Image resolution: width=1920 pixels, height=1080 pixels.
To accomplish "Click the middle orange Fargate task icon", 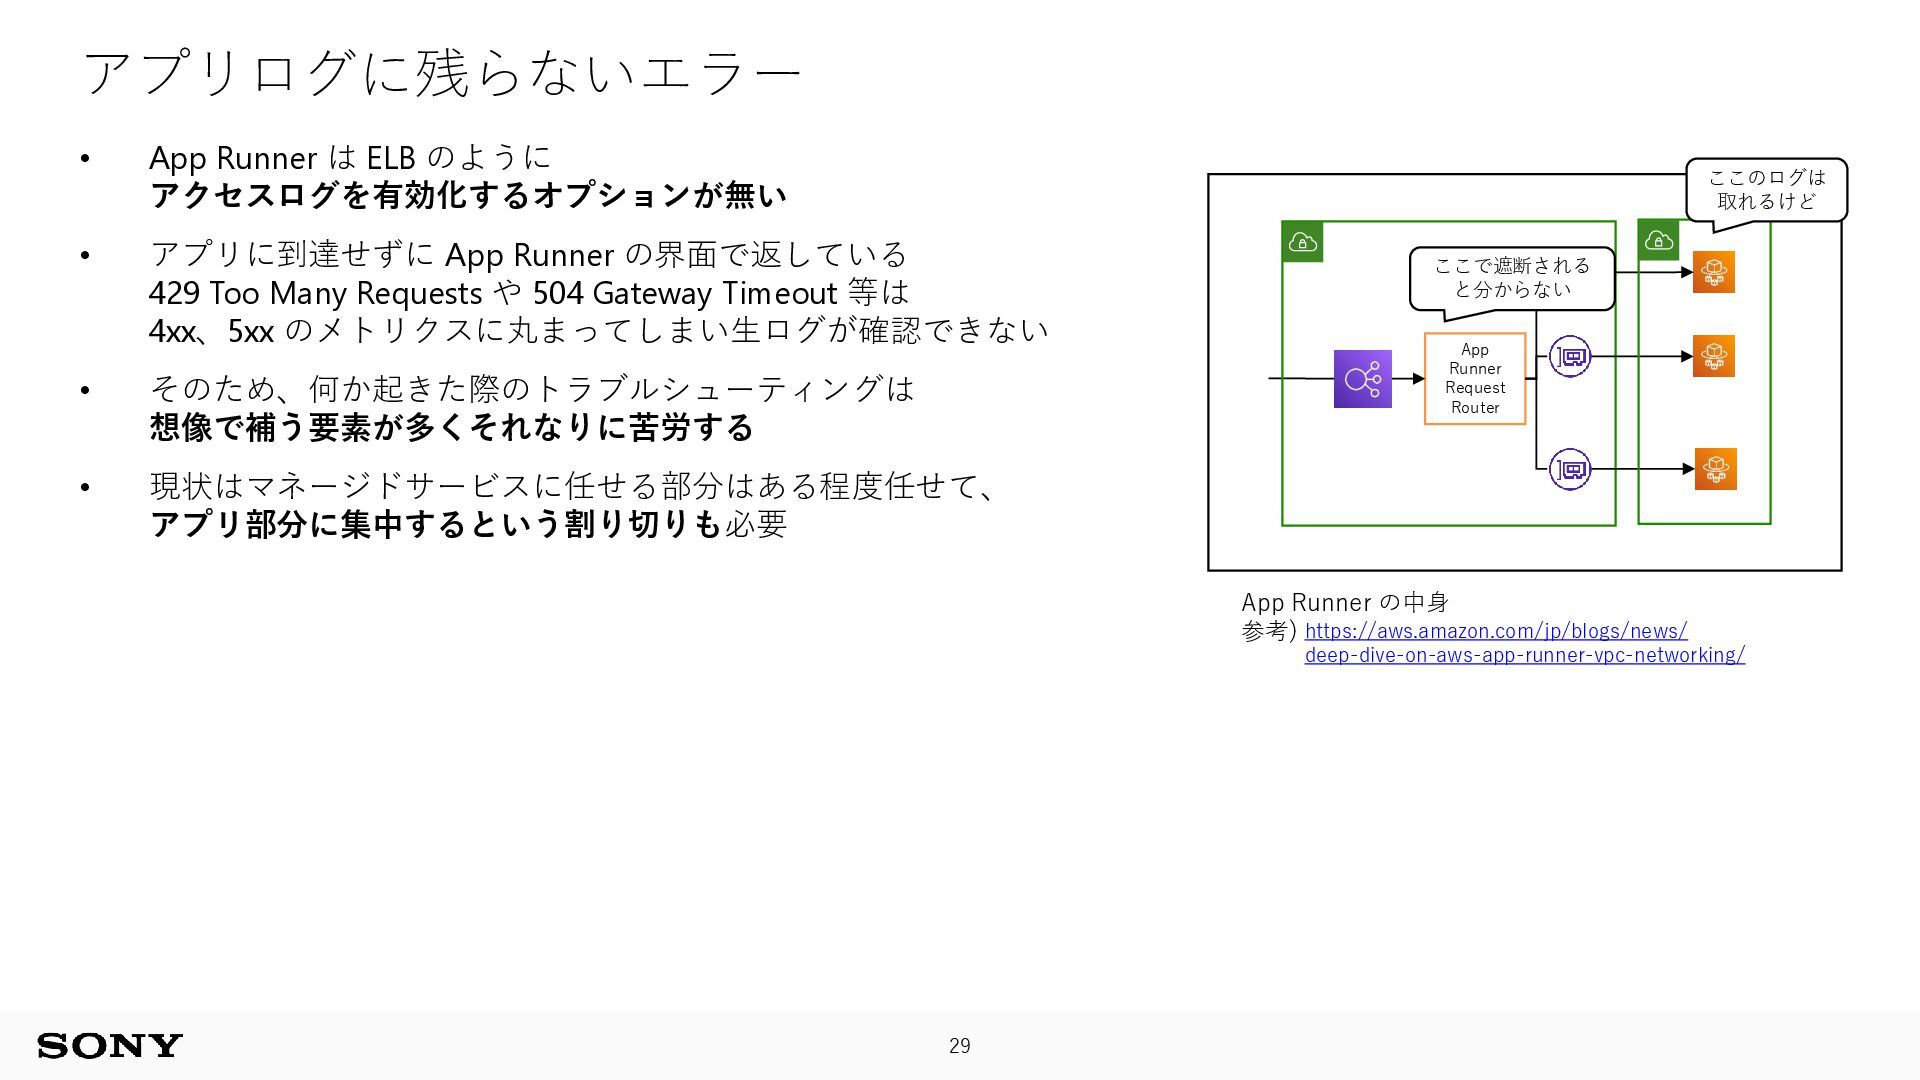I will point(1713,356).
